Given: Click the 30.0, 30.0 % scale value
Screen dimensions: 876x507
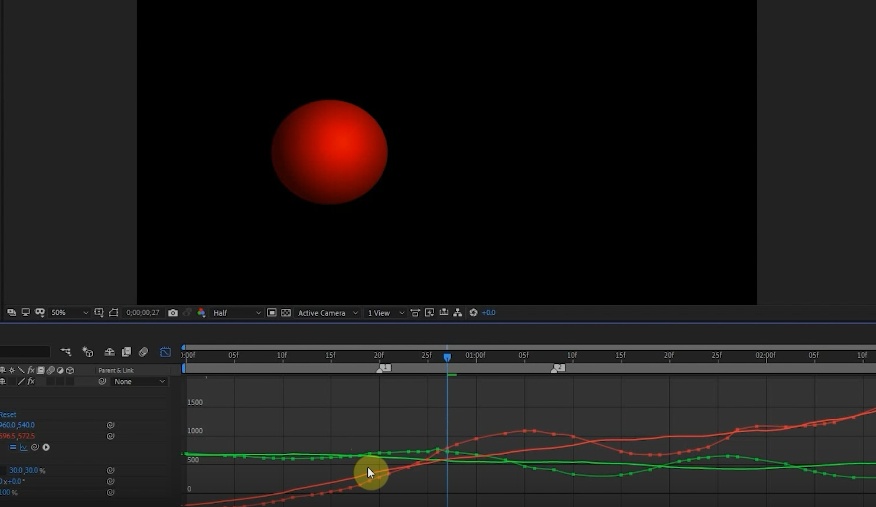Looking at the screenshot, I should 27,470.
